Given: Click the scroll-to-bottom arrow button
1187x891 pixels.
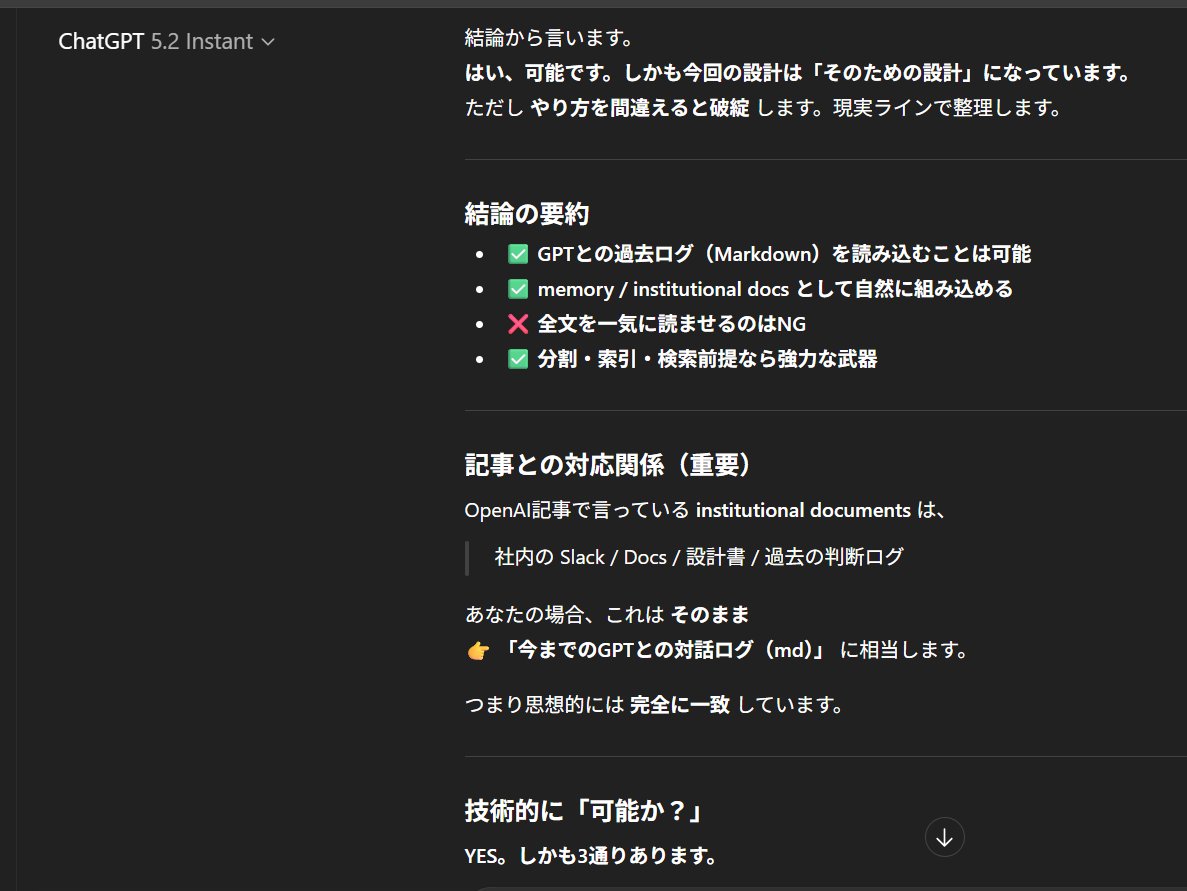Looking at the screenshot, I should 944,837.
